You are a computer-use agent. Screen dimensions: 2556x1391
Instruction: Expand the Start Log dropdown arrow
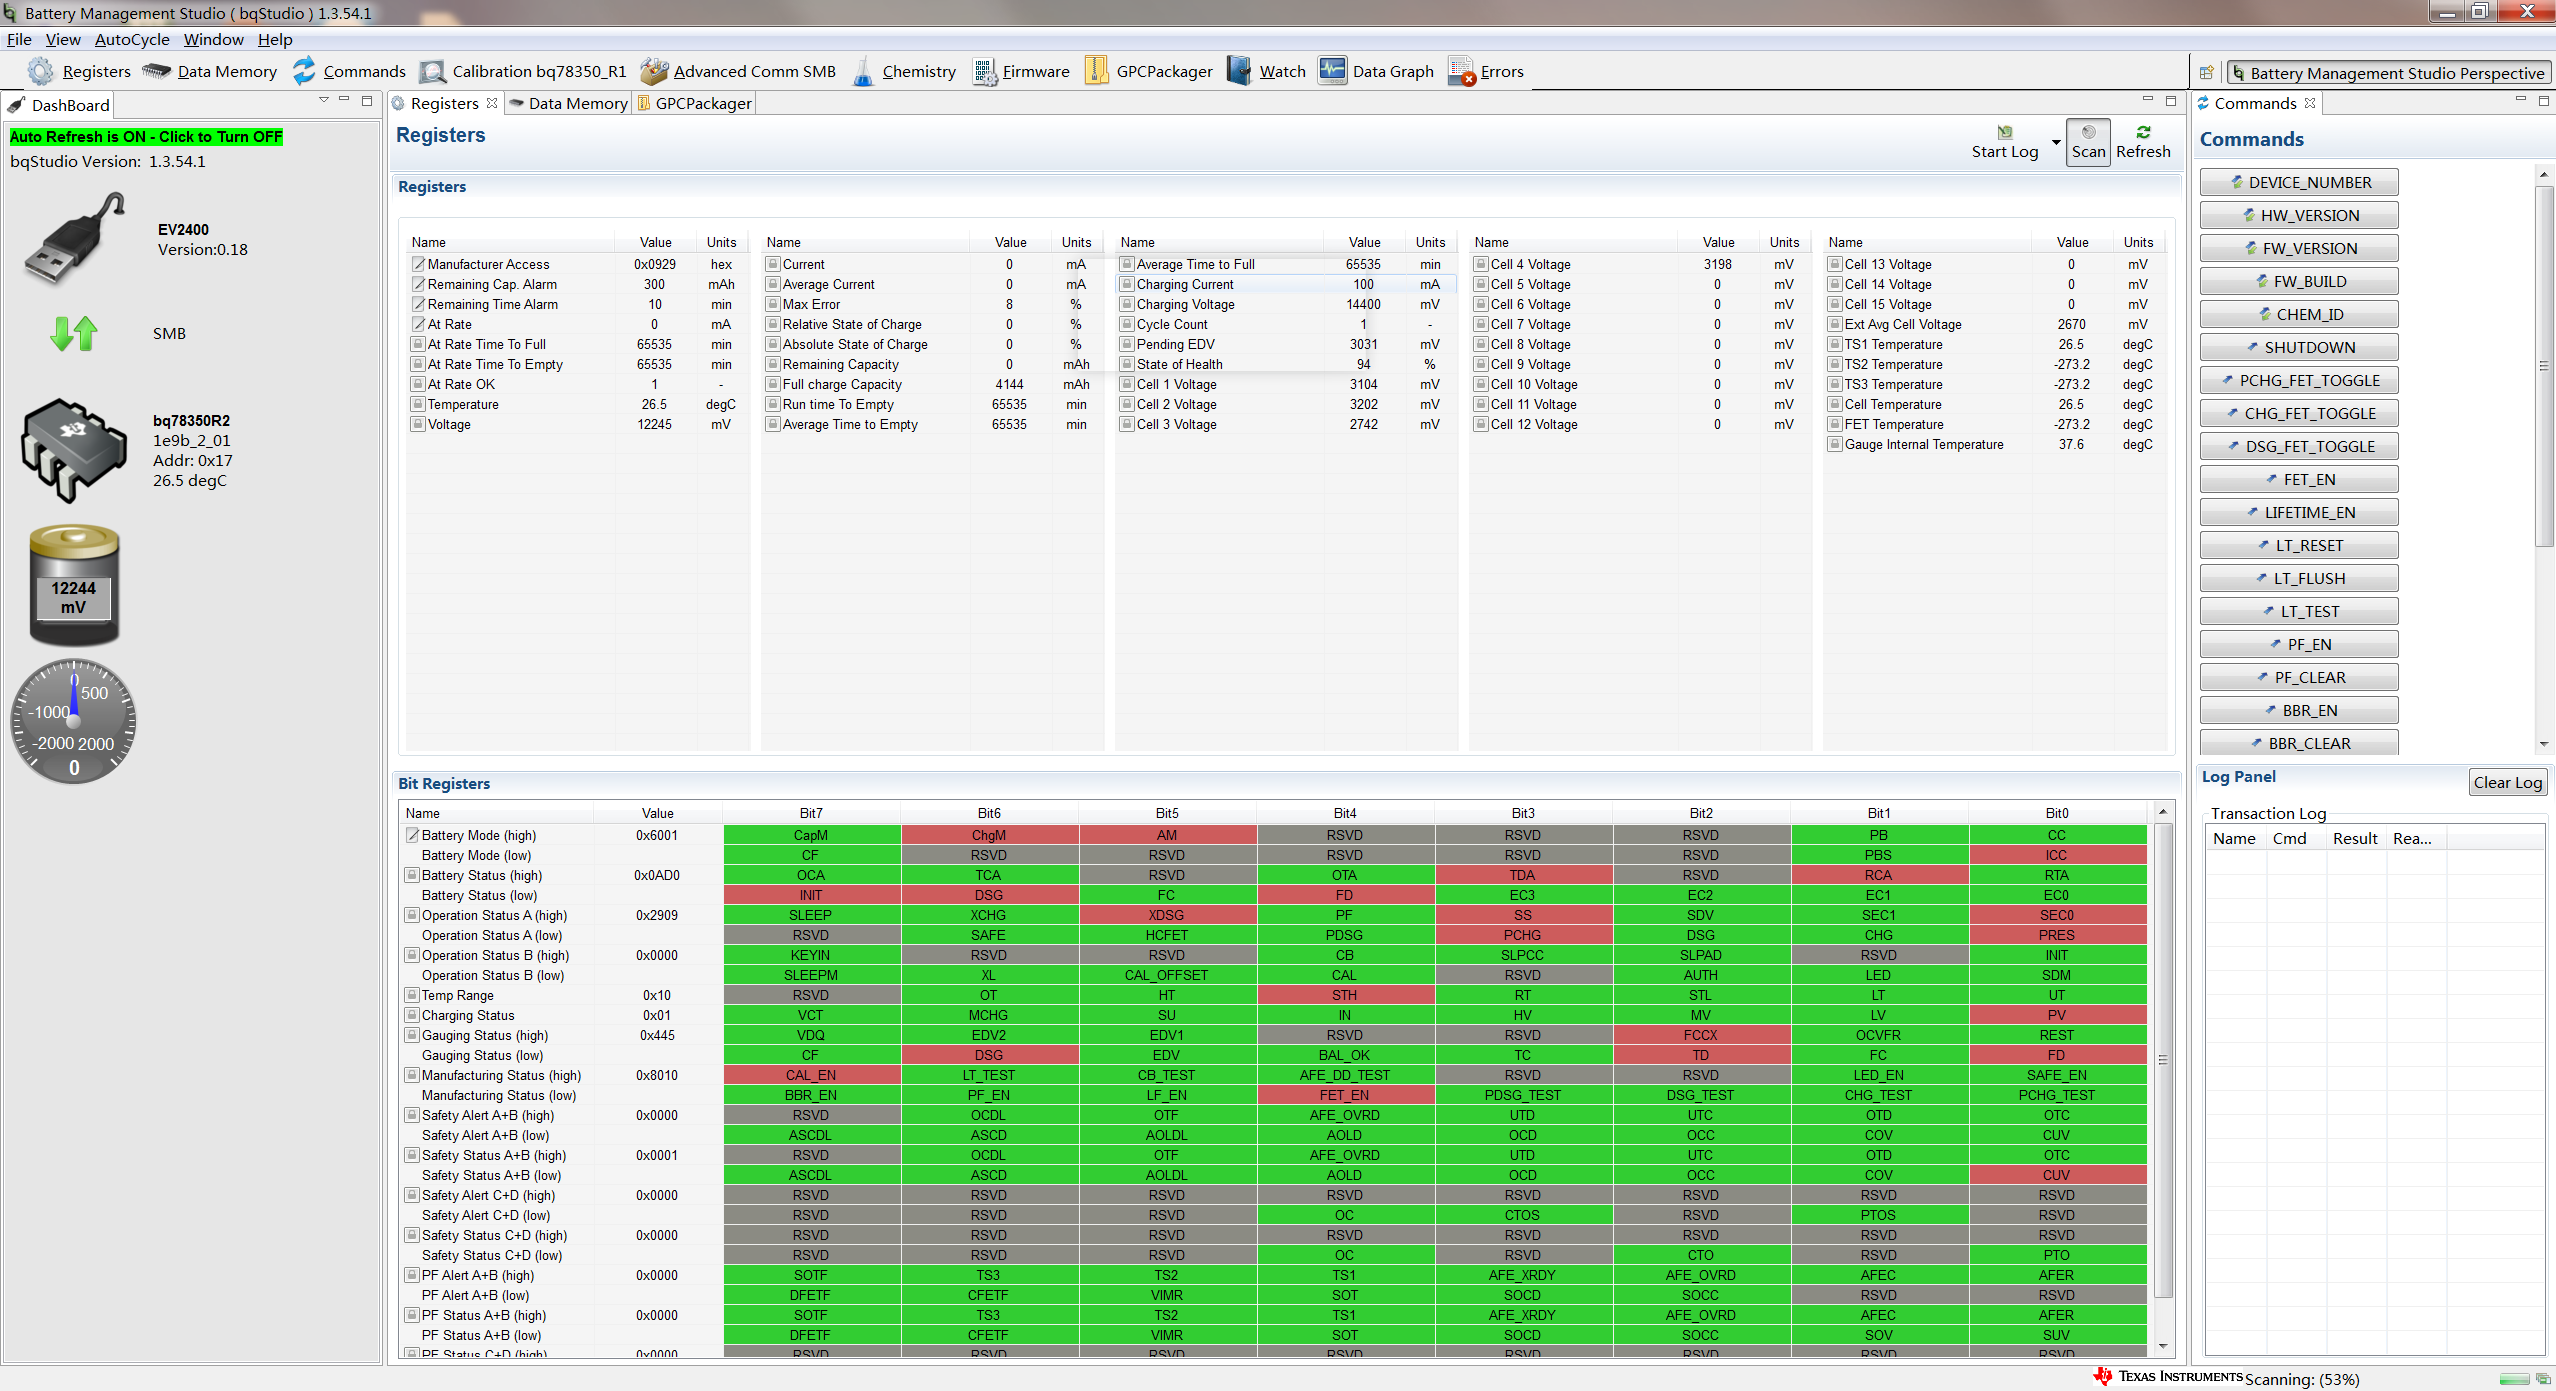point(2056,142)
